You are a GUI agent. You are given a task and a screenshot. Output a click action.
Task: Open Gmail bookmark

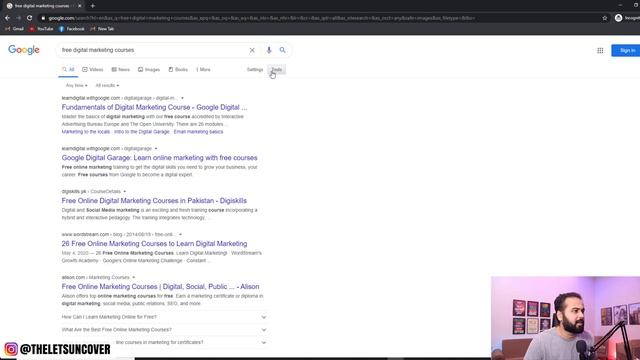(x=14, y=29)
